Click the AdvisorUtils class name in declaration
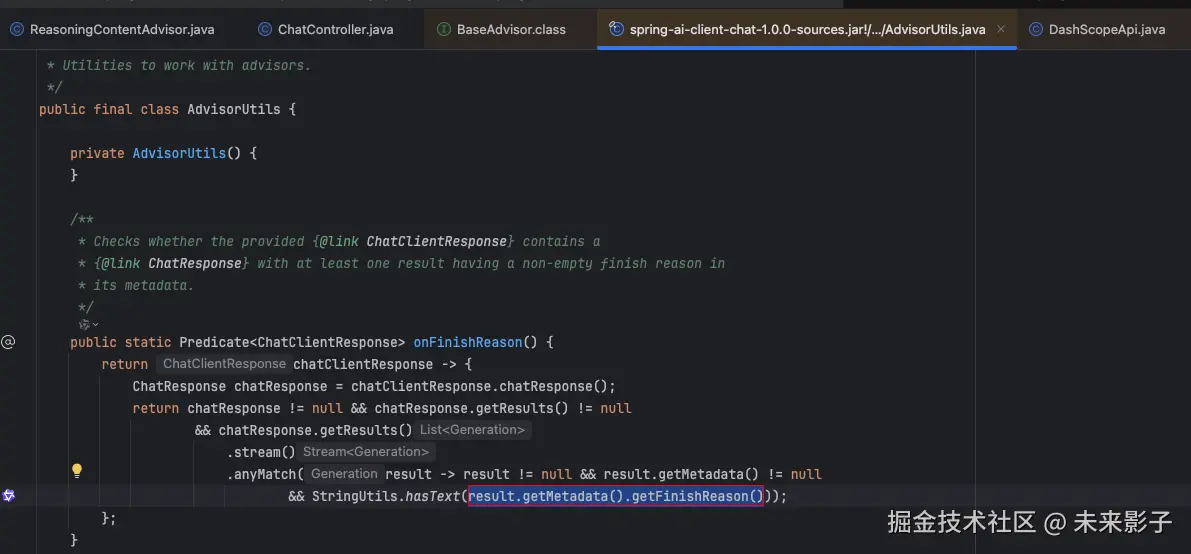 (x=233, y=109)
